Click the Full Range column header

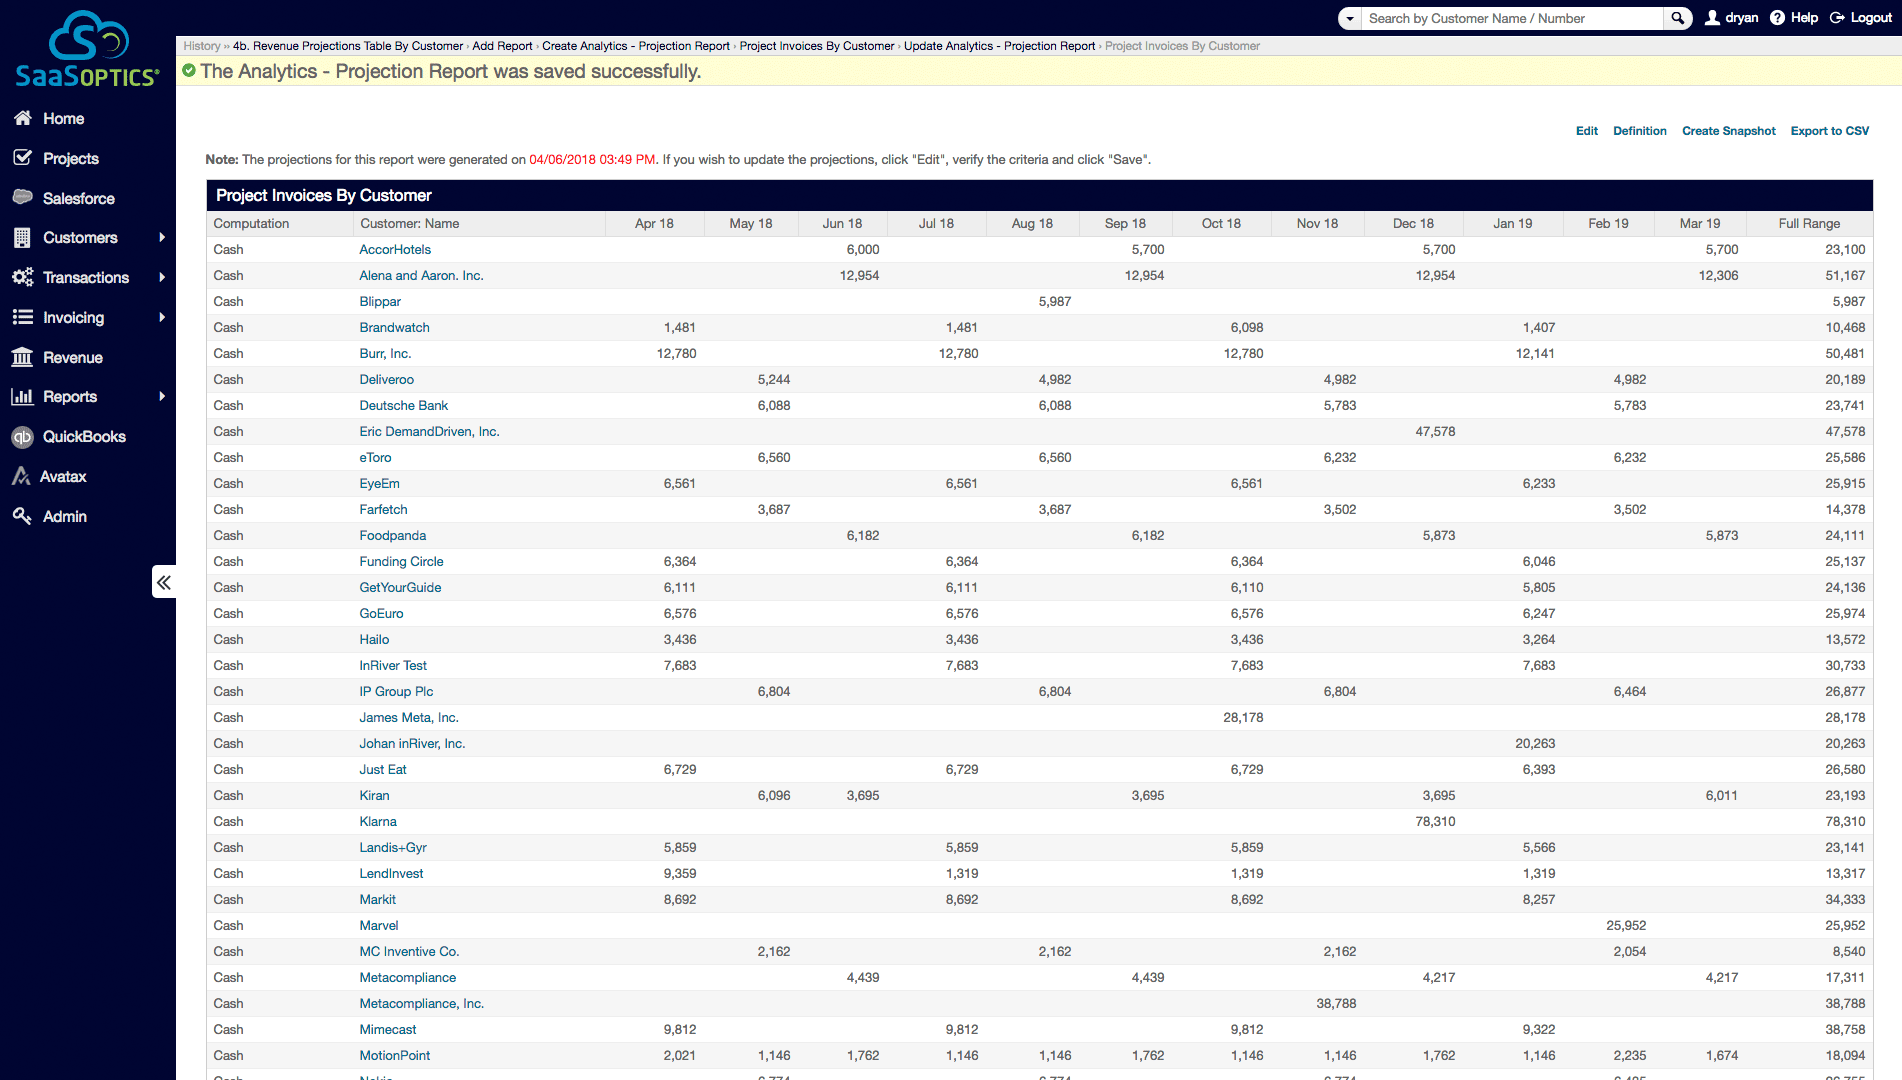click(x=1808, y=224)
